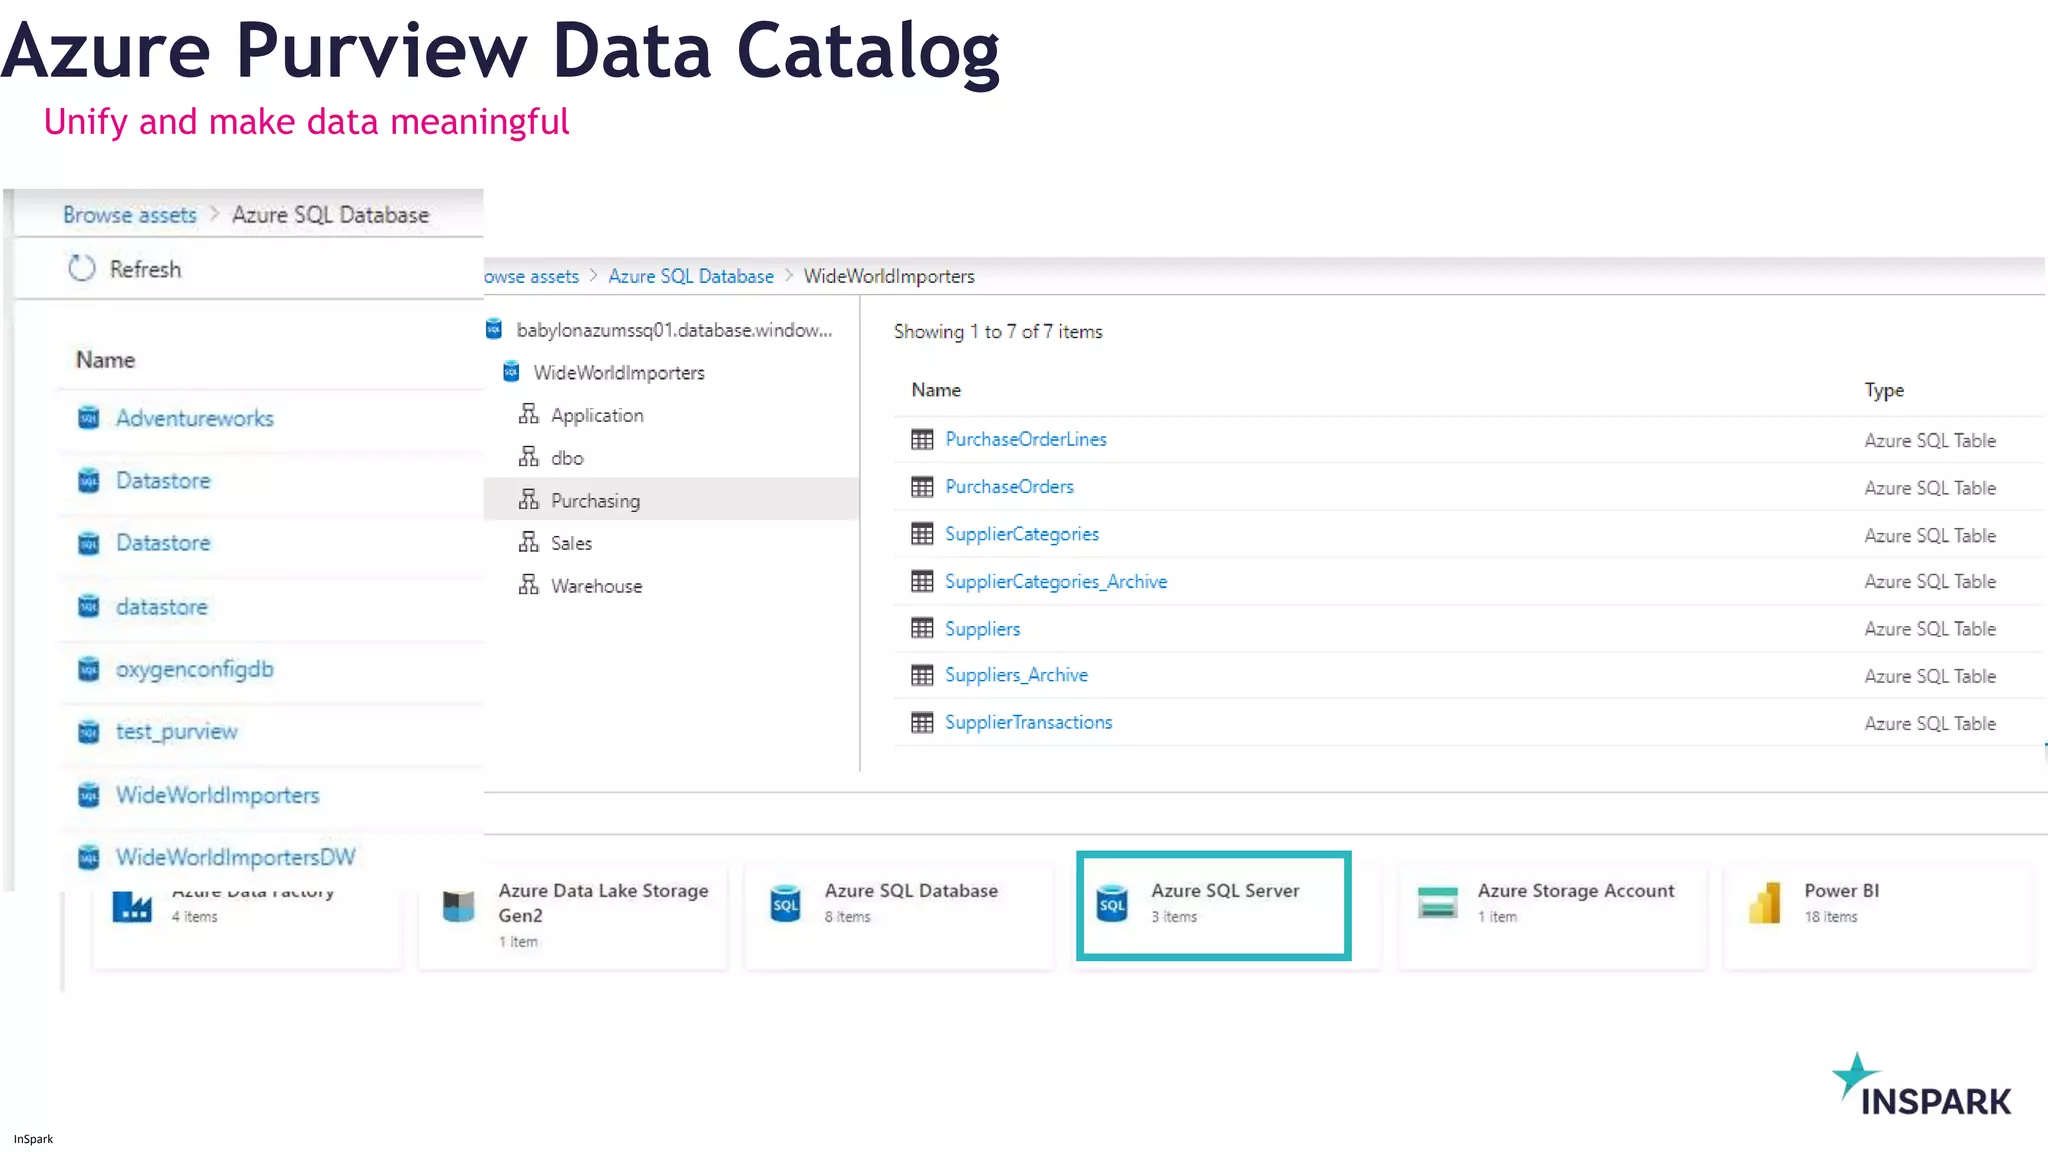Click the SQL icon beside WideWorldImportersDW
The image size is (2048, 1152).
89,857
